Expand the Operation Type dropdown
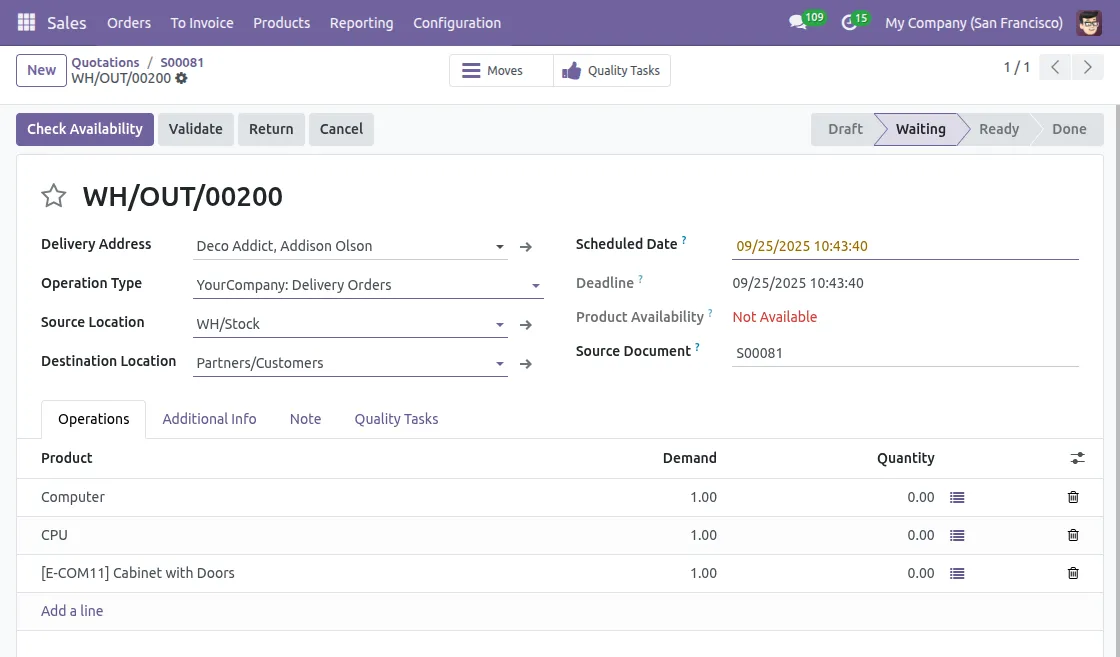Viewport: 1120px width, 657px height. tap(536, 285)
